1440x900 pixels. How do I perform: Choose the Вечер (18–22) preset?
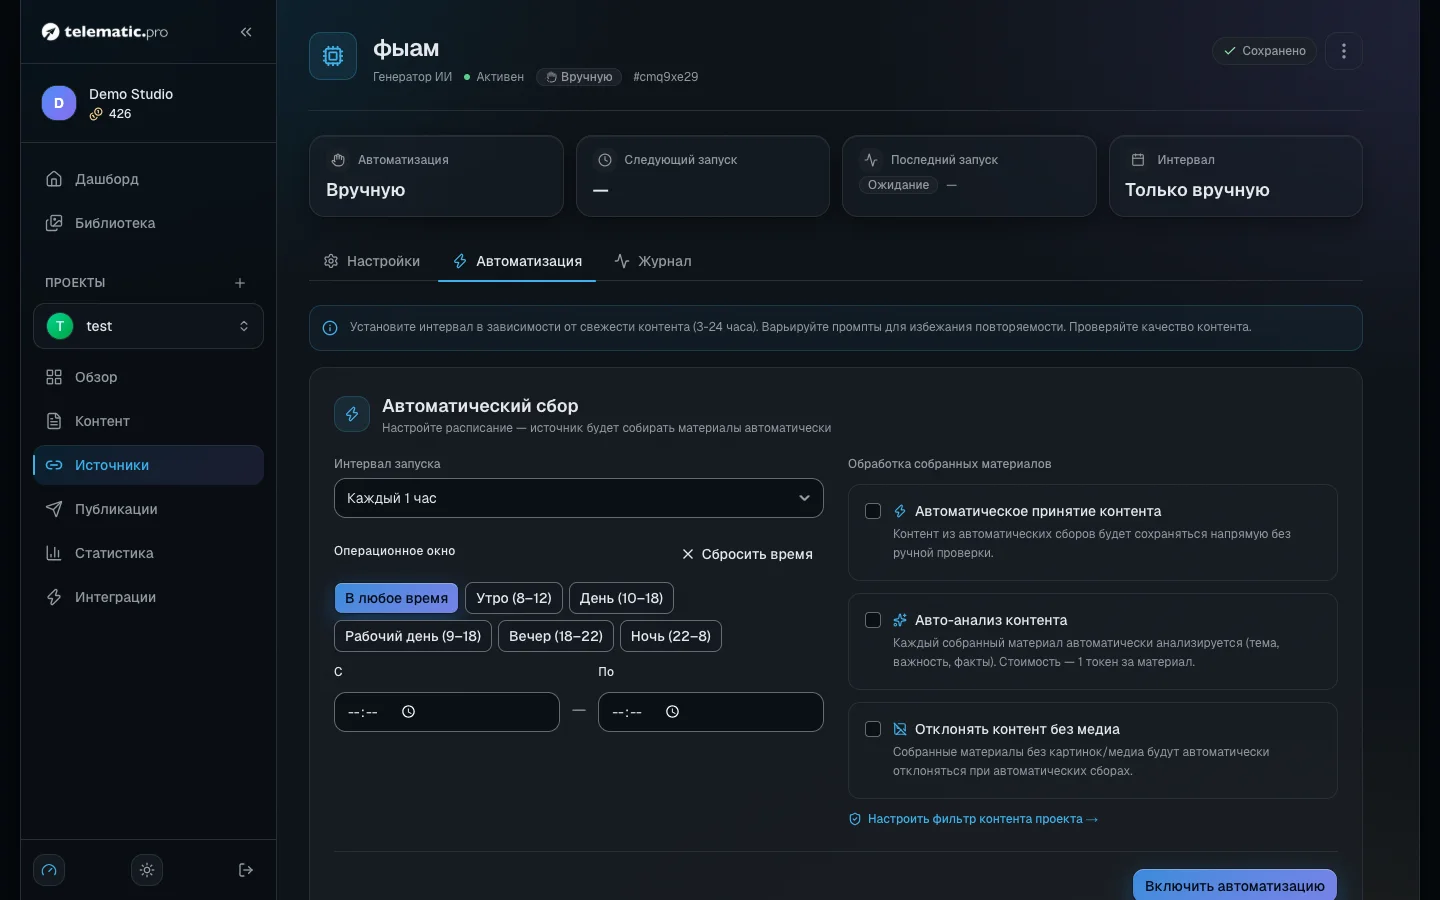pyautogui.click(x=556, y=636)
